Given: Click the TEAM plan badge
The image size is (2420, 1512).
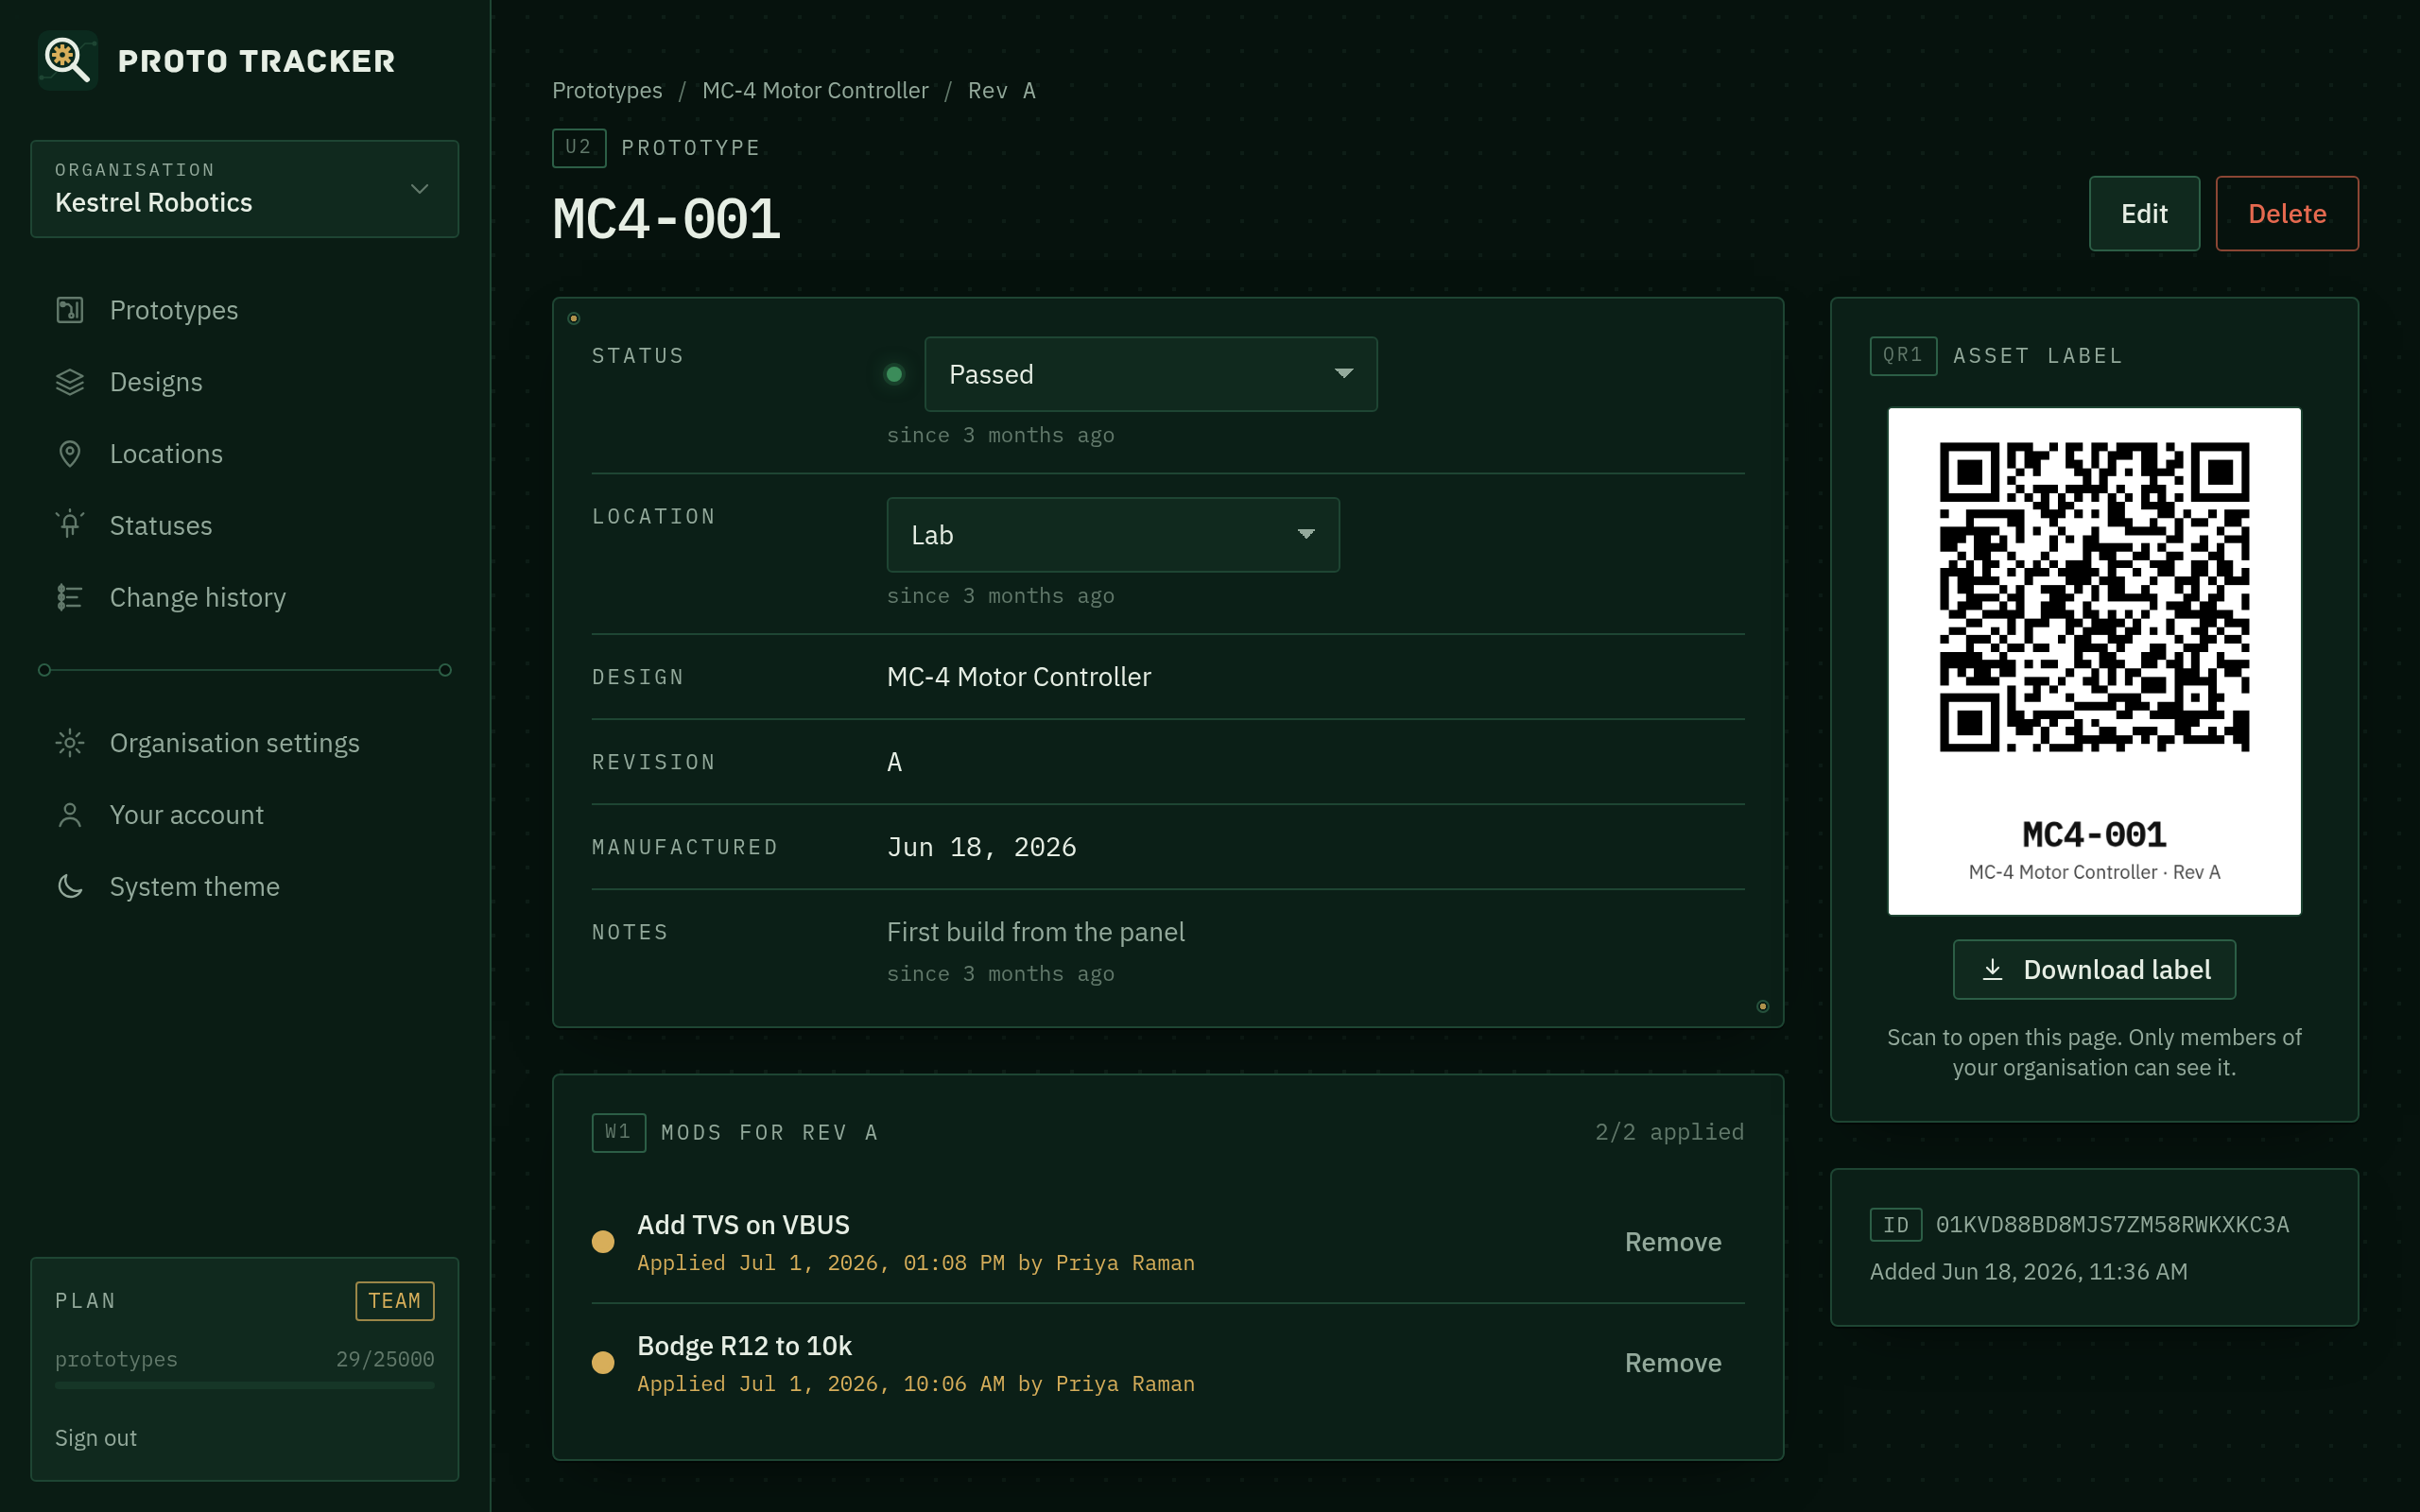Looking at the screenshot, I should (x=395, y=1301).
